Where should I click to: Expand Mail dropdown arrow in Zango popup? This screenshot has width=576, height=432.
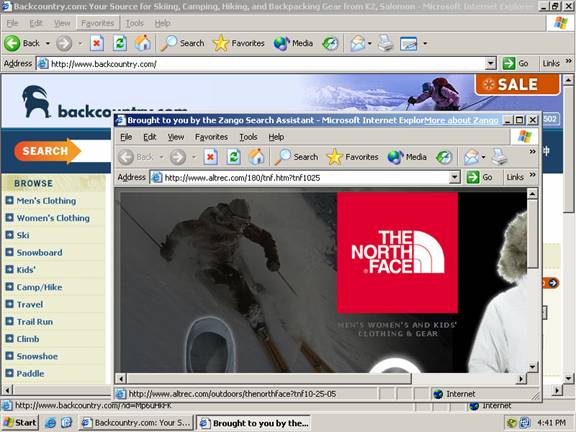483,157
